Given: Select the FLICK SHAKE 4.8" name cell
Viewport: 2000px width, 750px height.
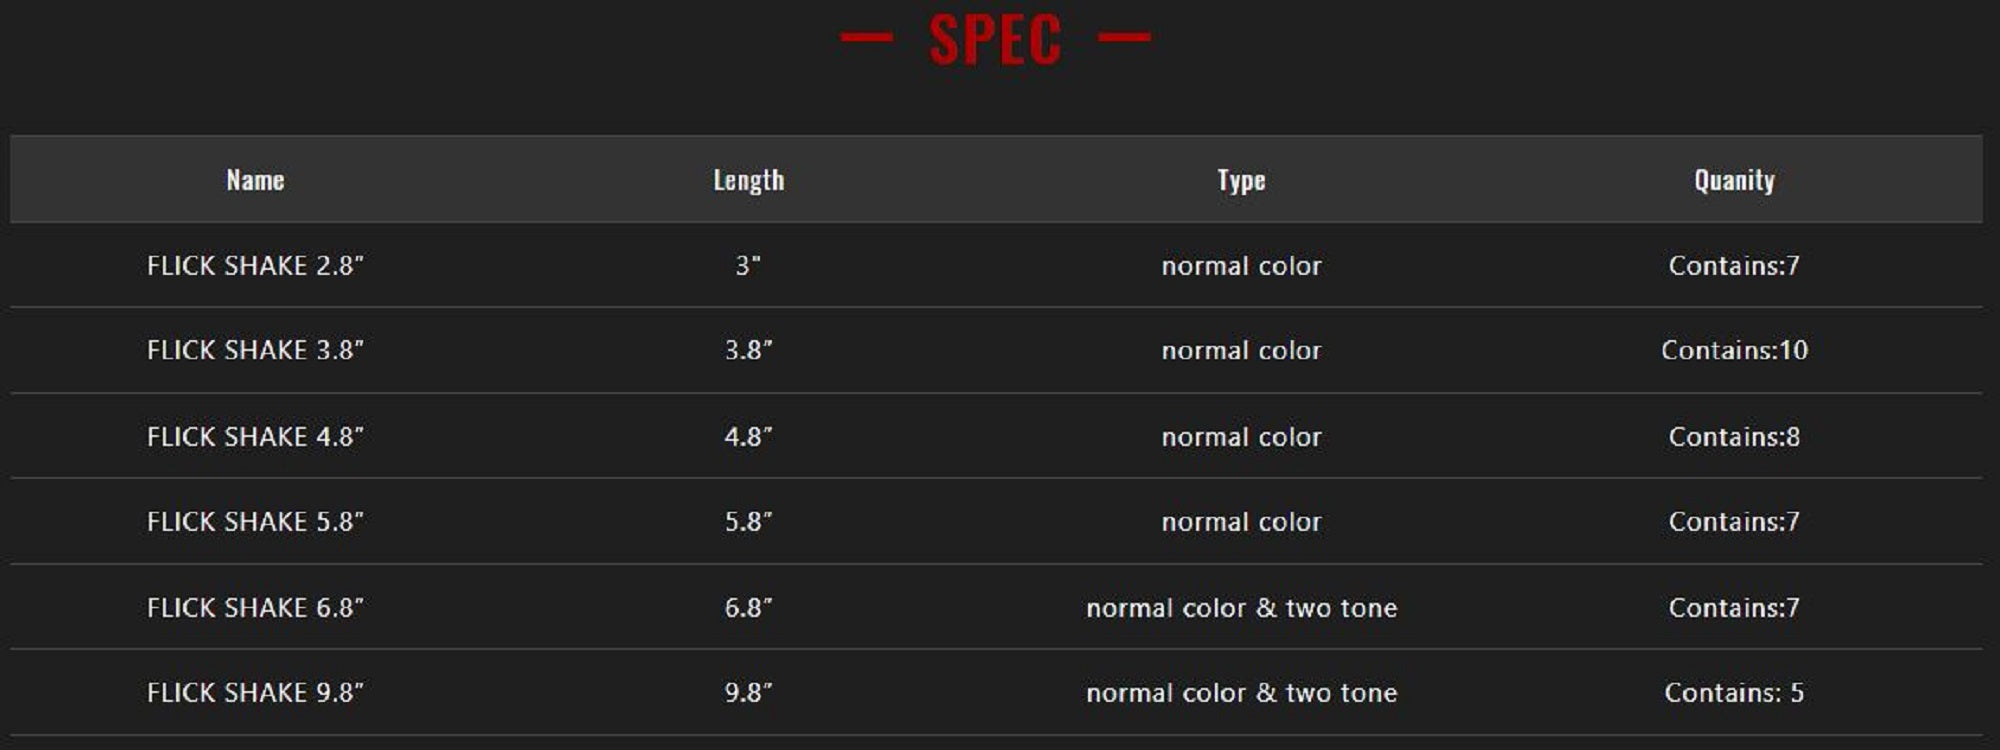Looking at the screenshot, I should click(x=255, y=437).
